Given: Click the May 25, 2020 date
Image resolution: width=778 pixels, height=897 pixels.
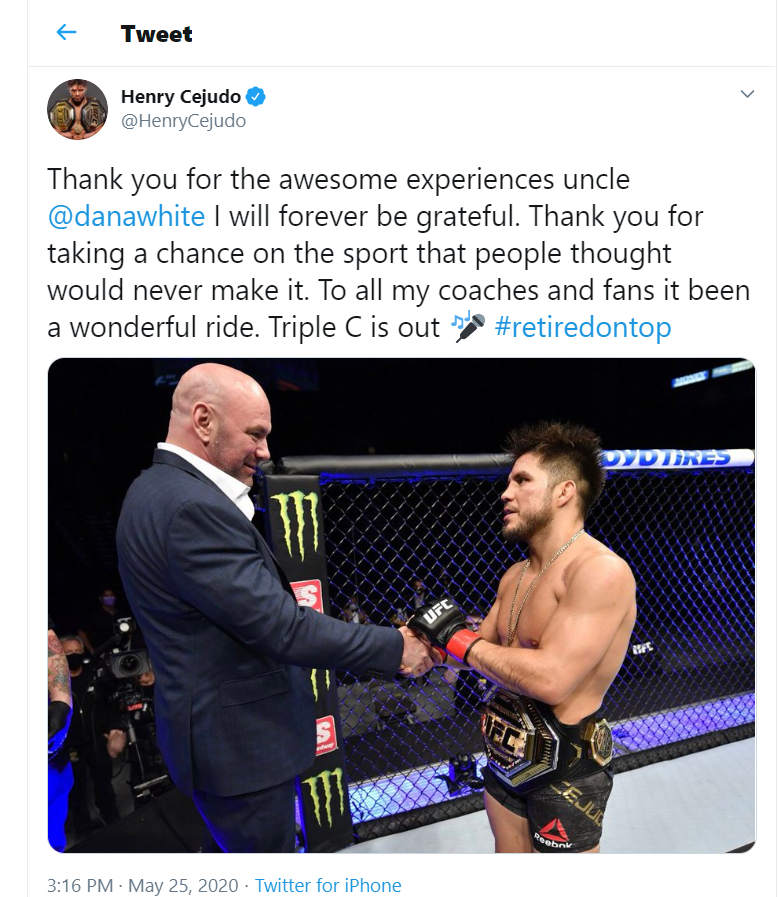Looking at the screenshot, I should click(x=183, y=885).
